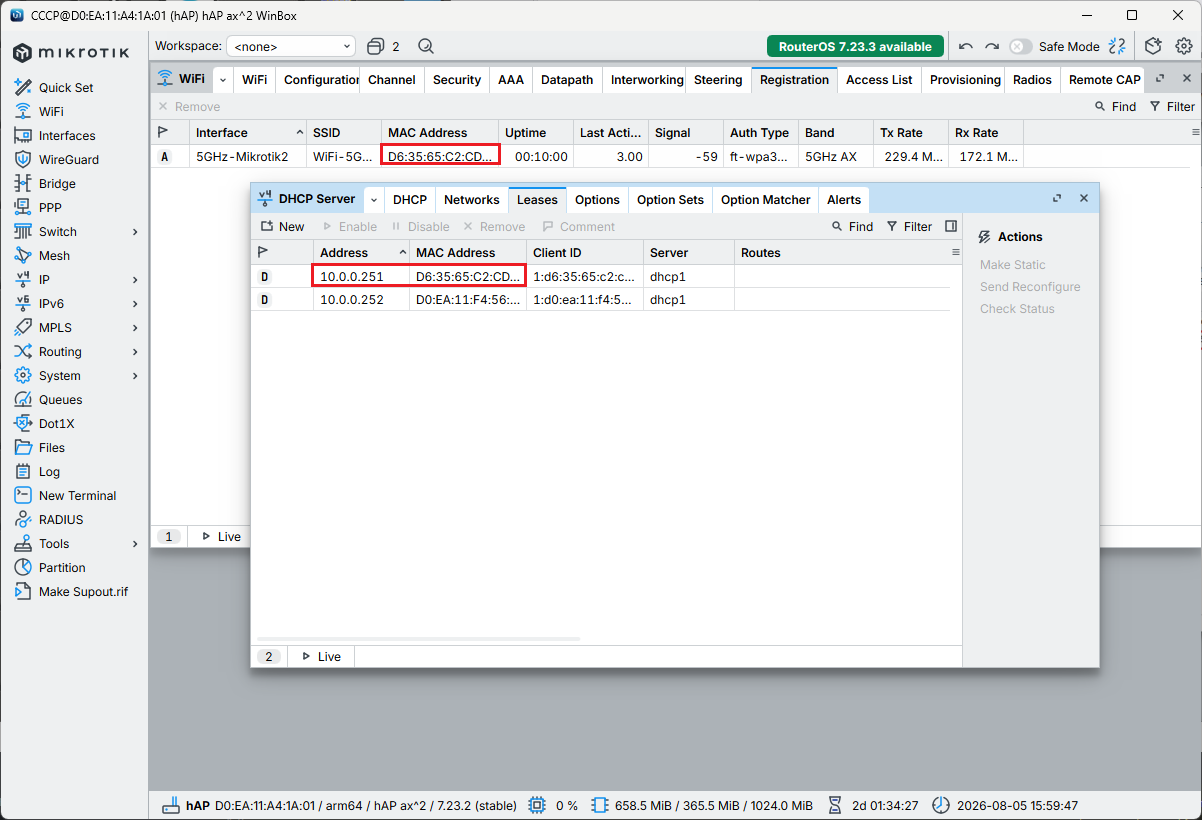Click the package icon next to settings gear

[x=1153, y=46]
